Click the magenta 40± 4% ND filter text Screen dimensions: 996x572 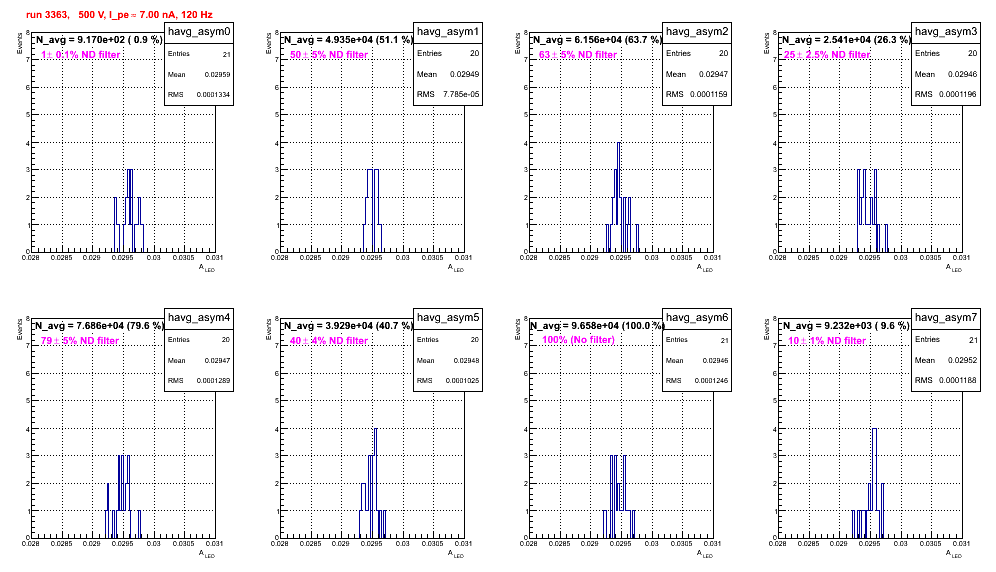coord(329,341)
